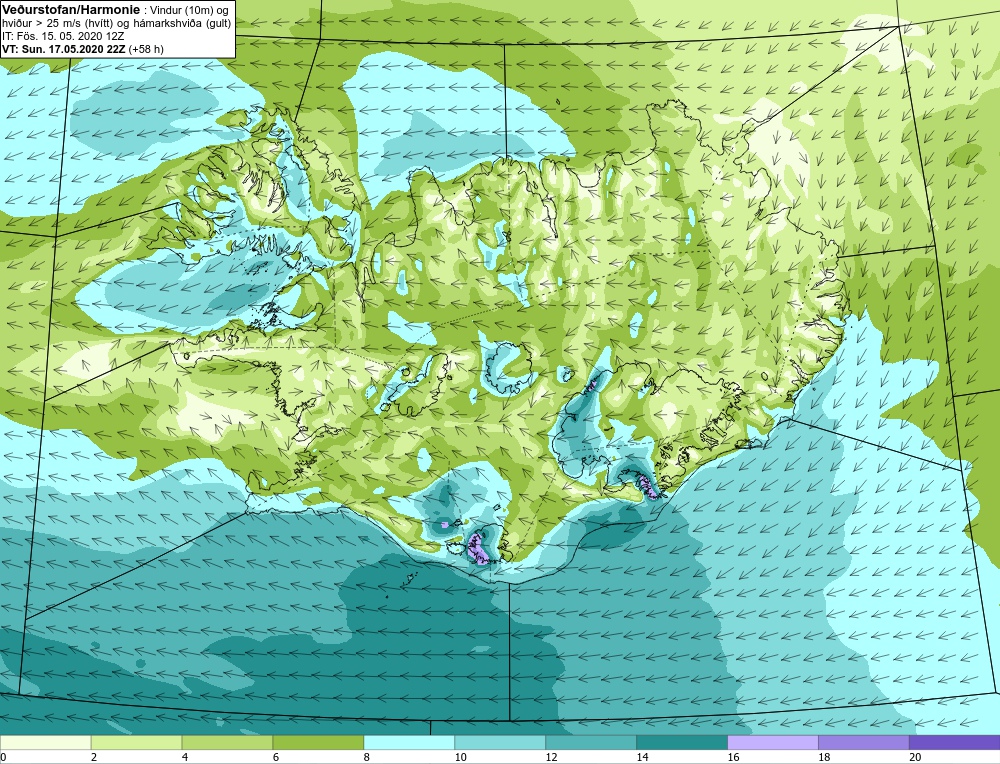This screenshot has width=1000, height=764.
Task: Click the '(+58 h)' forecast offset text
Action: (x=146, y=49)
